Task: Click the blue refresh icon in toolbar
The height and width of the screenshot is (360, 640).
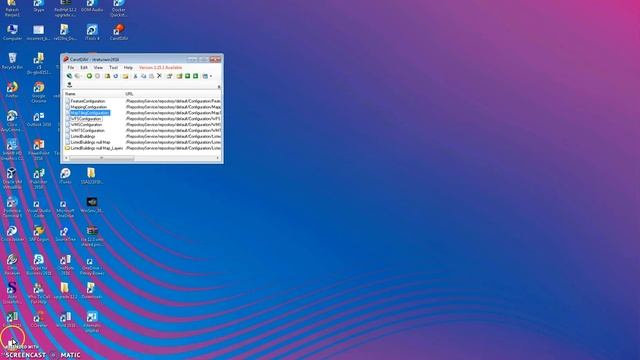Action: click(x=116, y=76)
